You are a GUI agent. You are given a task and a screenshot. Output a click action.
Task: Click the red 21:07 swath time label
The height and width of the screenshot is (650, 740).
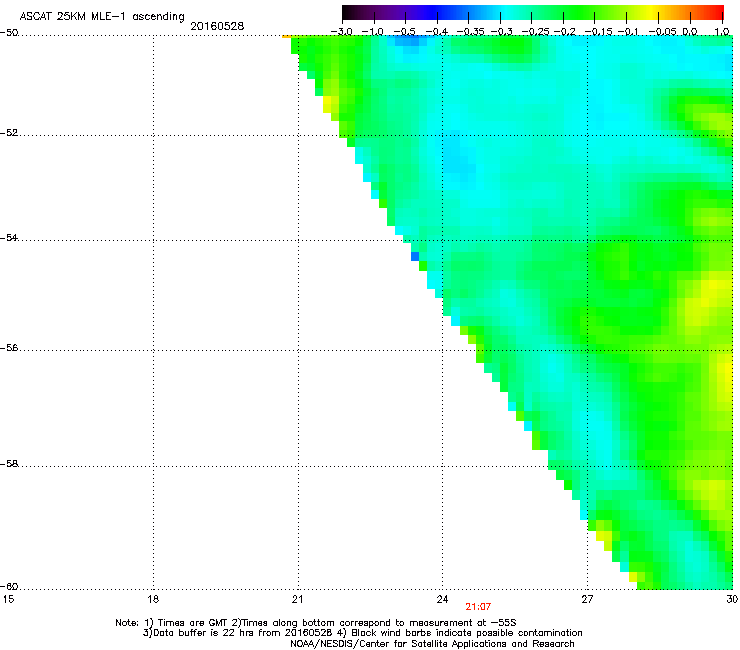478,607
